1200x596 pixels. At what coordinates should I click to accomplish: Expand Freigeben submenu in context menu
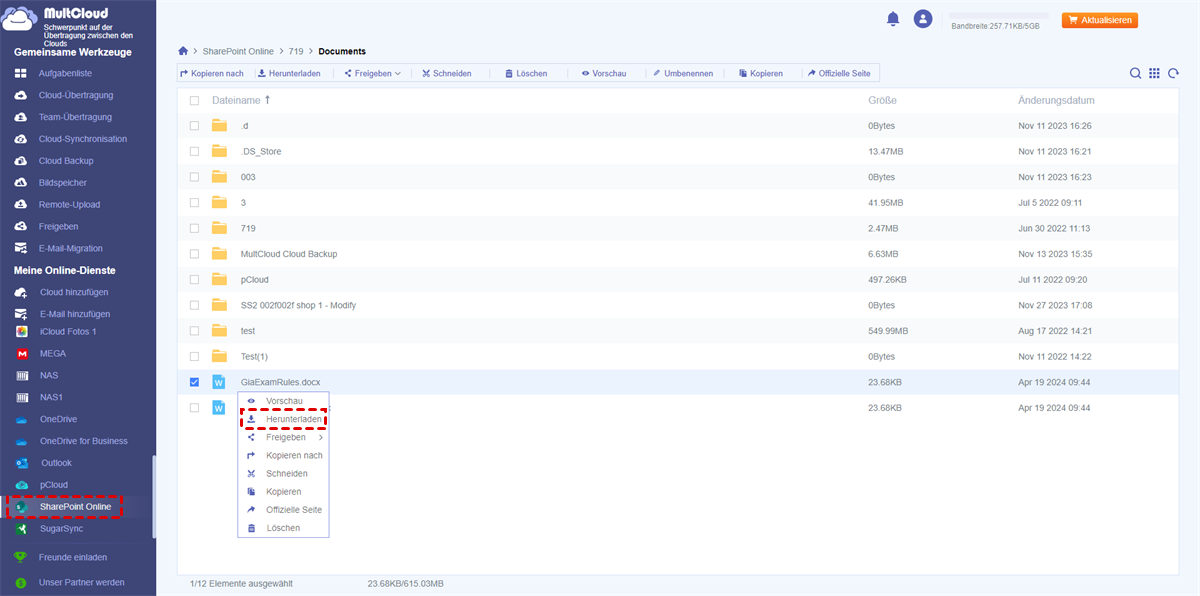click(x=285, y=437)
